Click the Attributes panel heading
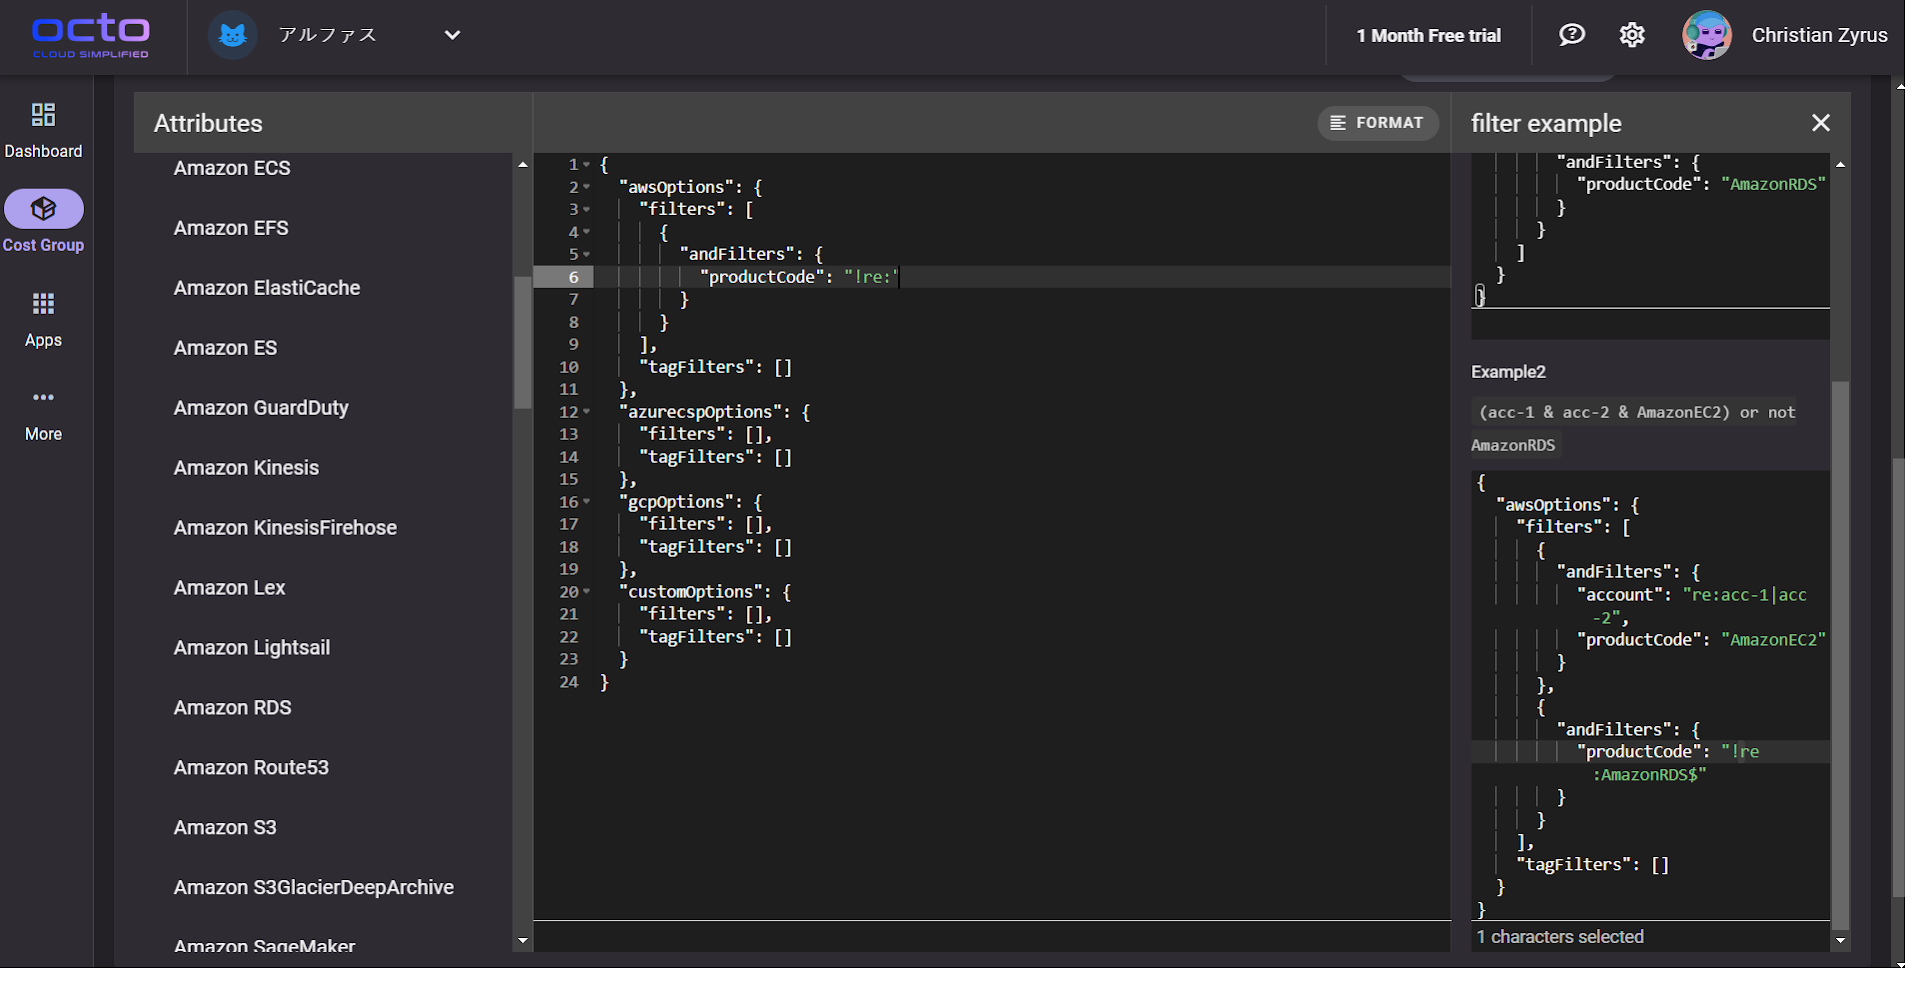This screenshot has width=1914, height=982. pyautogui.click(x=208, y=123)
